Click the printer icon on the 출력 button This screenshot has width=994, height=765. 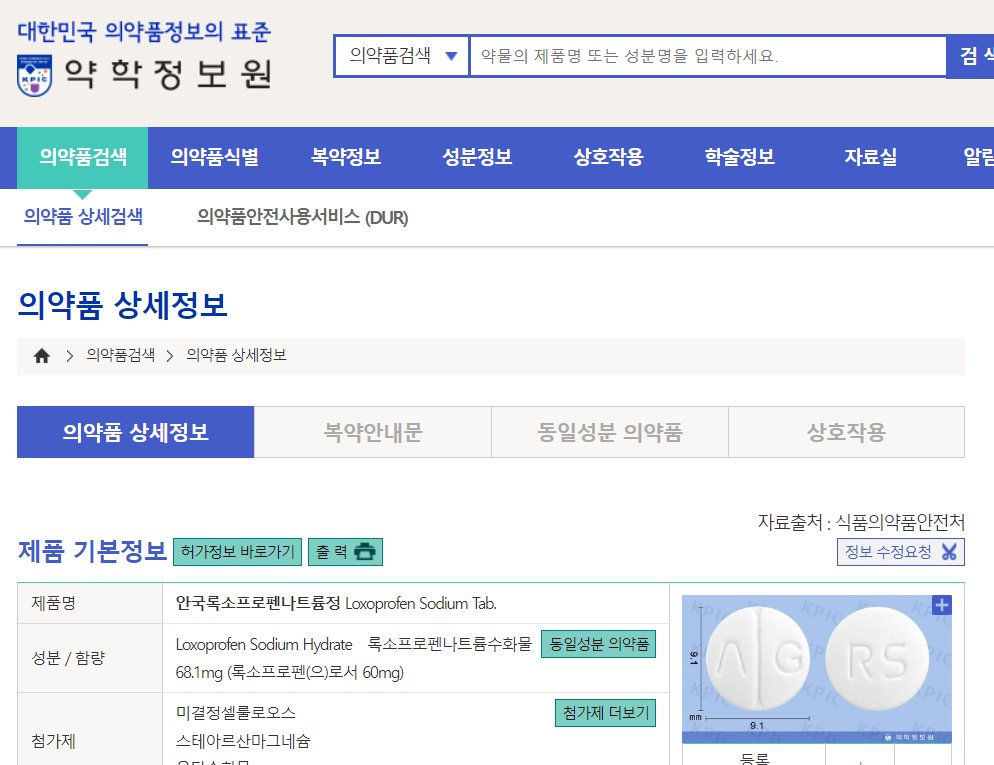tap(367, 551)
